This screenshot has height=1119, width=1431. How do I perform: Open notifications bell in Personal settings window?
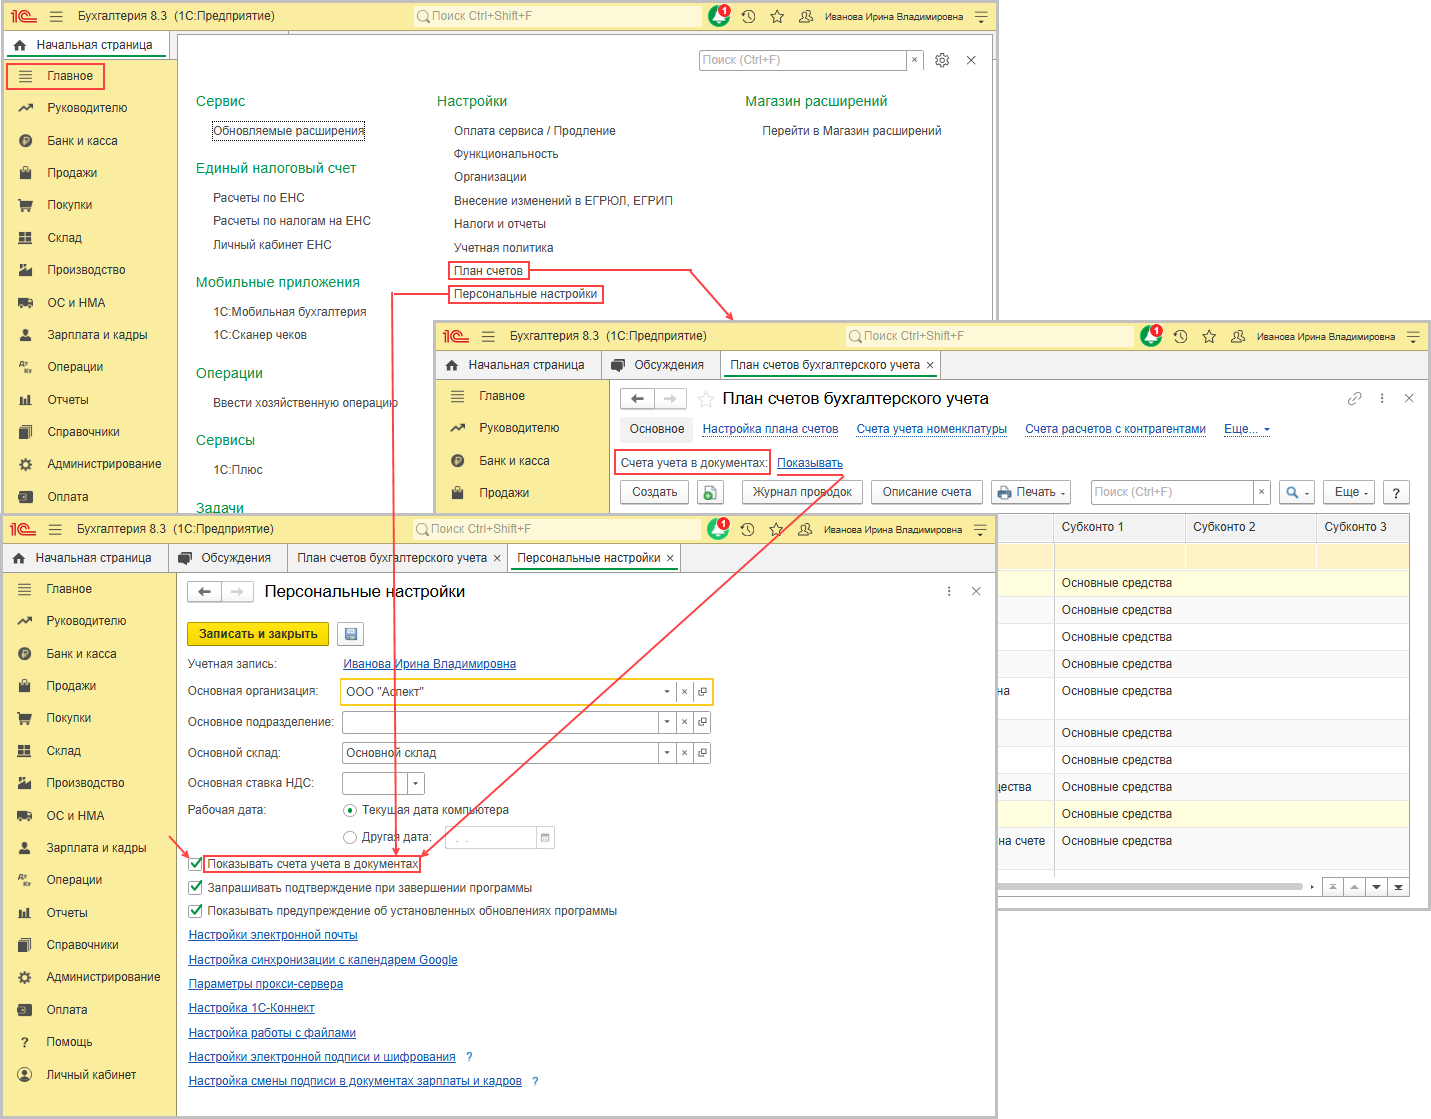[718, 529]
